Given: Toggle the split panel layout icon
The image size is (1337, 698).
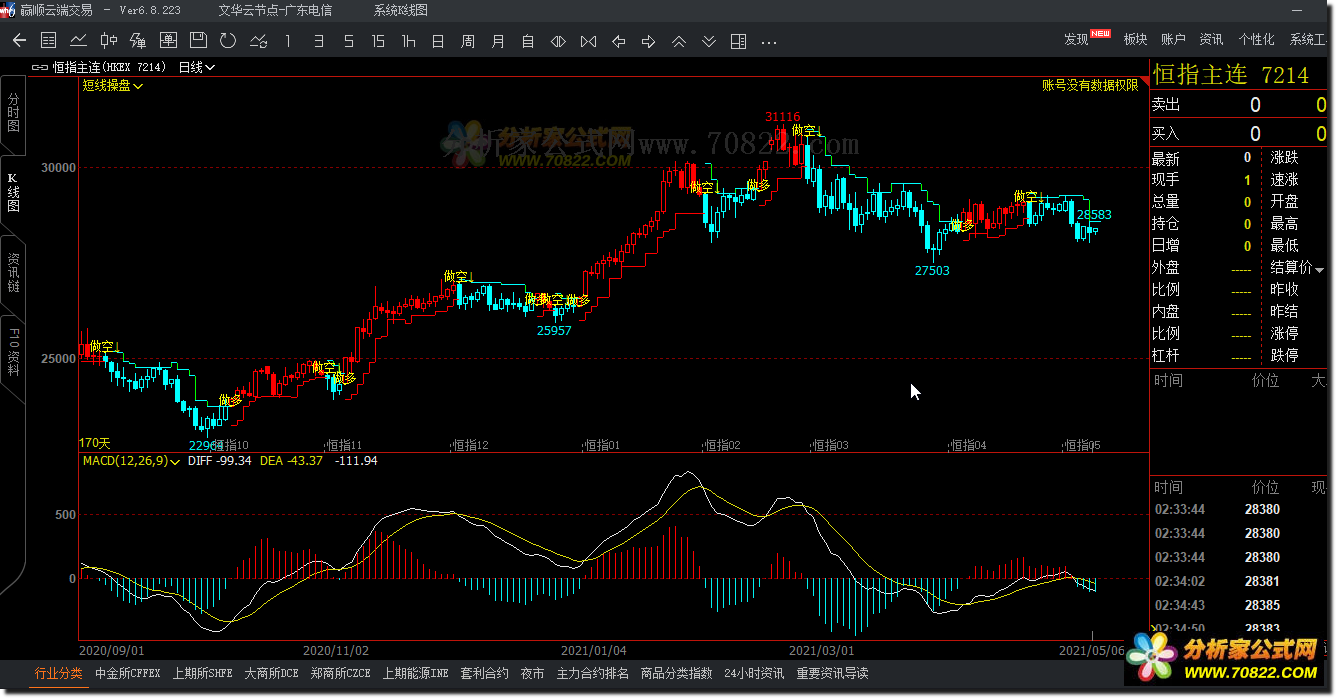Looking at the screenshot, I should pyautogui.click(x=738, y=41).
